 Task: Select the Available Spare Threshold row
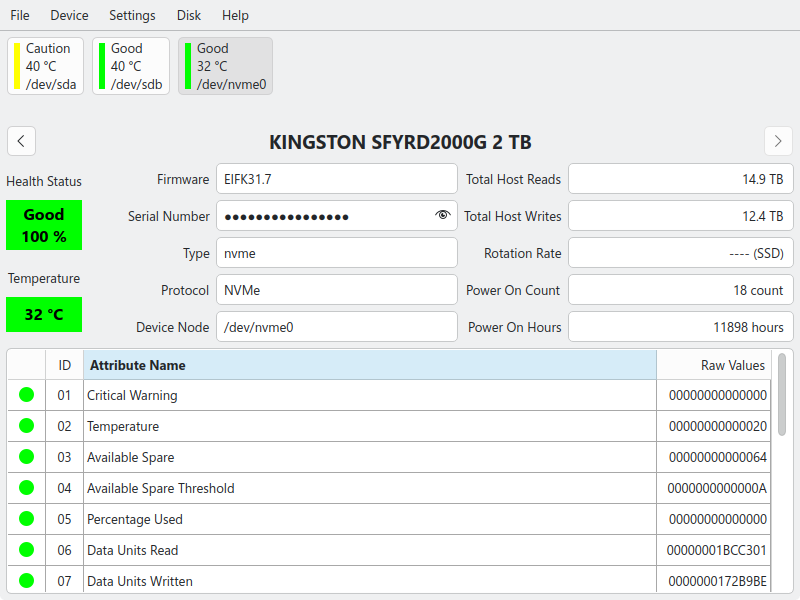click(x=389, y=488)
